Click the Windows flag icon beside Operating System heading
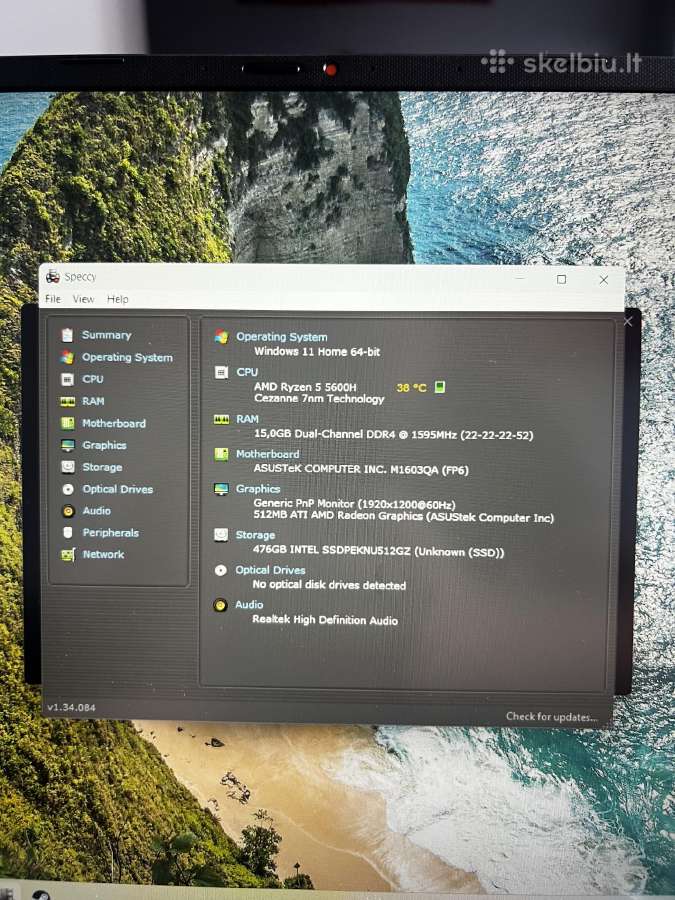The height and width of the screenshot is (900, 675). (221, 337)
